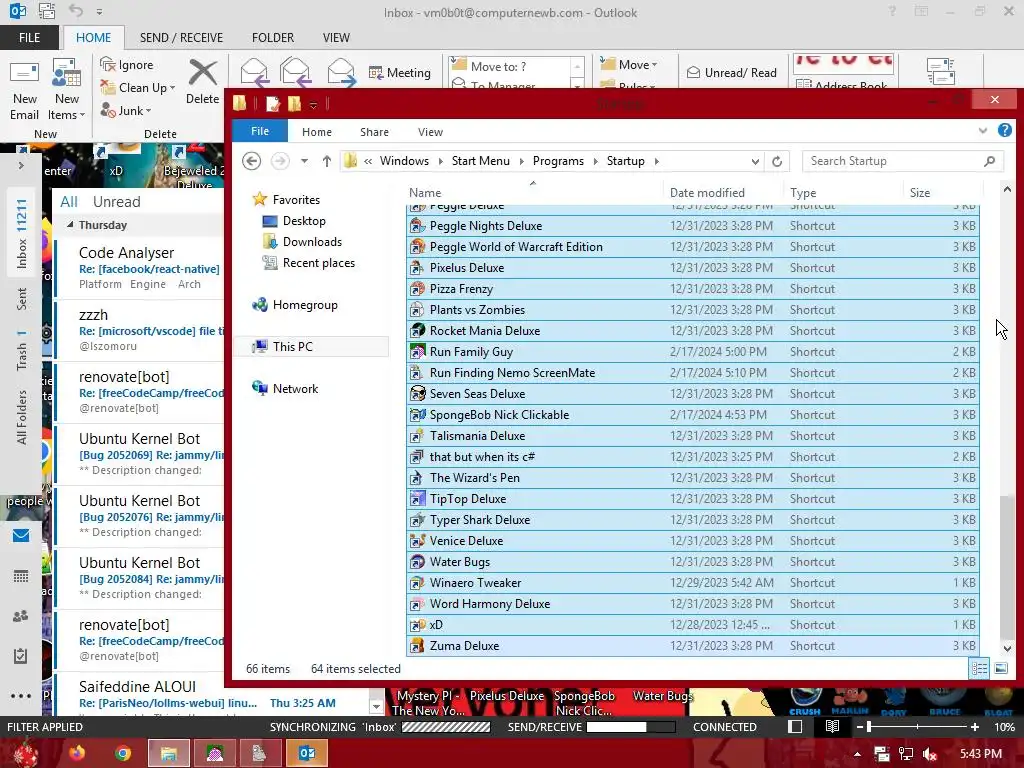Click the Search Startup field

(x=903, y=161)
